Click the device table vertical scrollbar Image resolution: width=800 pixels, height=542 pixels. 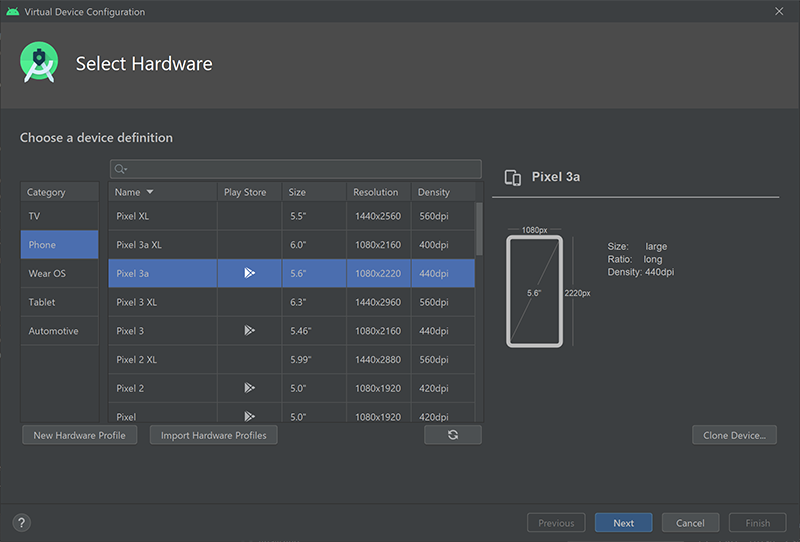479,229
